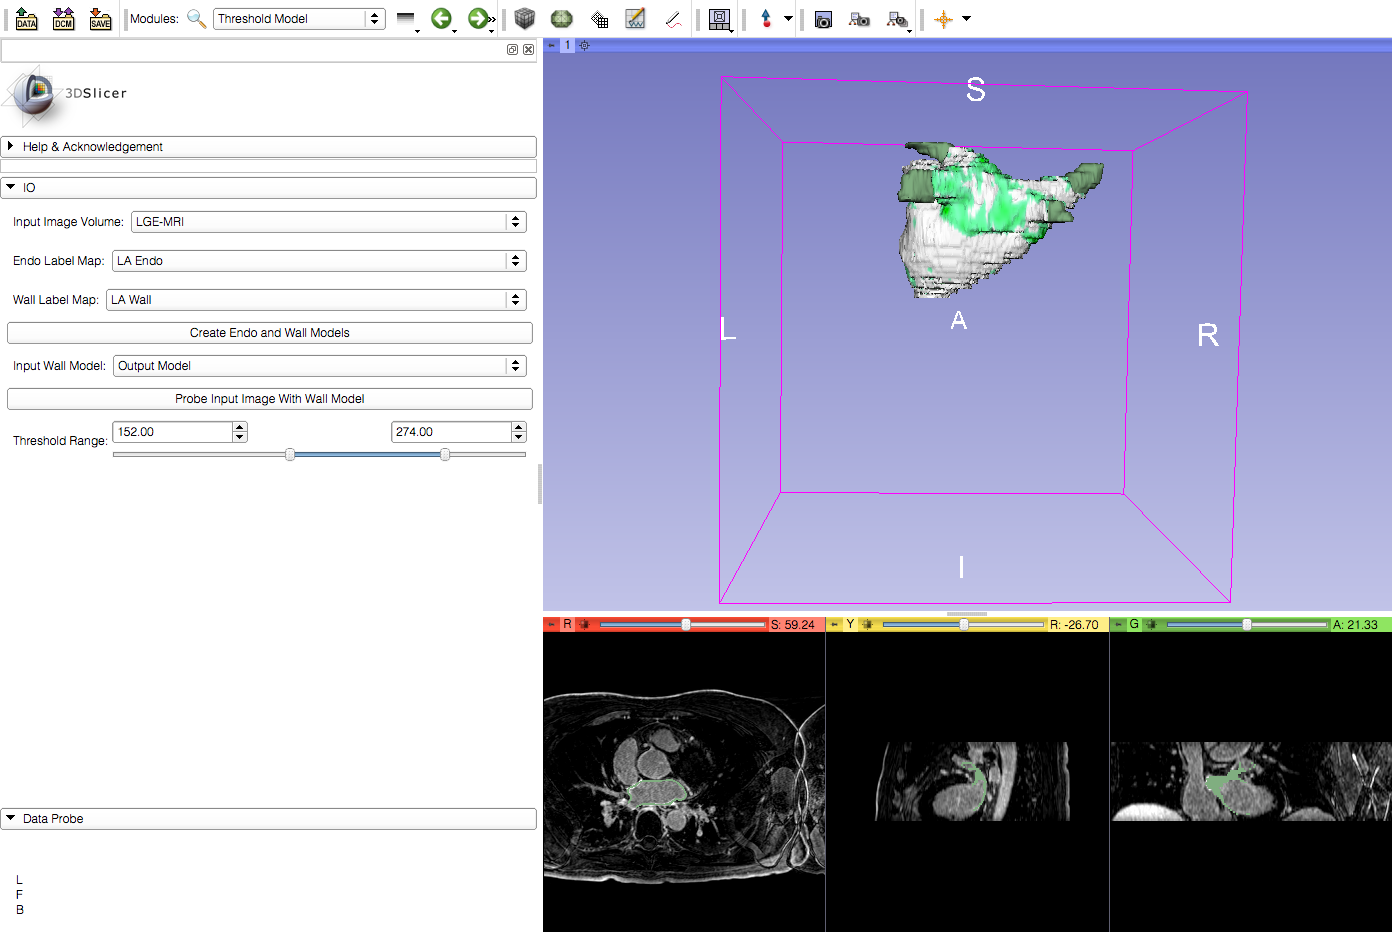Click the Save scene icon
Screen dimensions: 1392x934
[x=100, y=19]
